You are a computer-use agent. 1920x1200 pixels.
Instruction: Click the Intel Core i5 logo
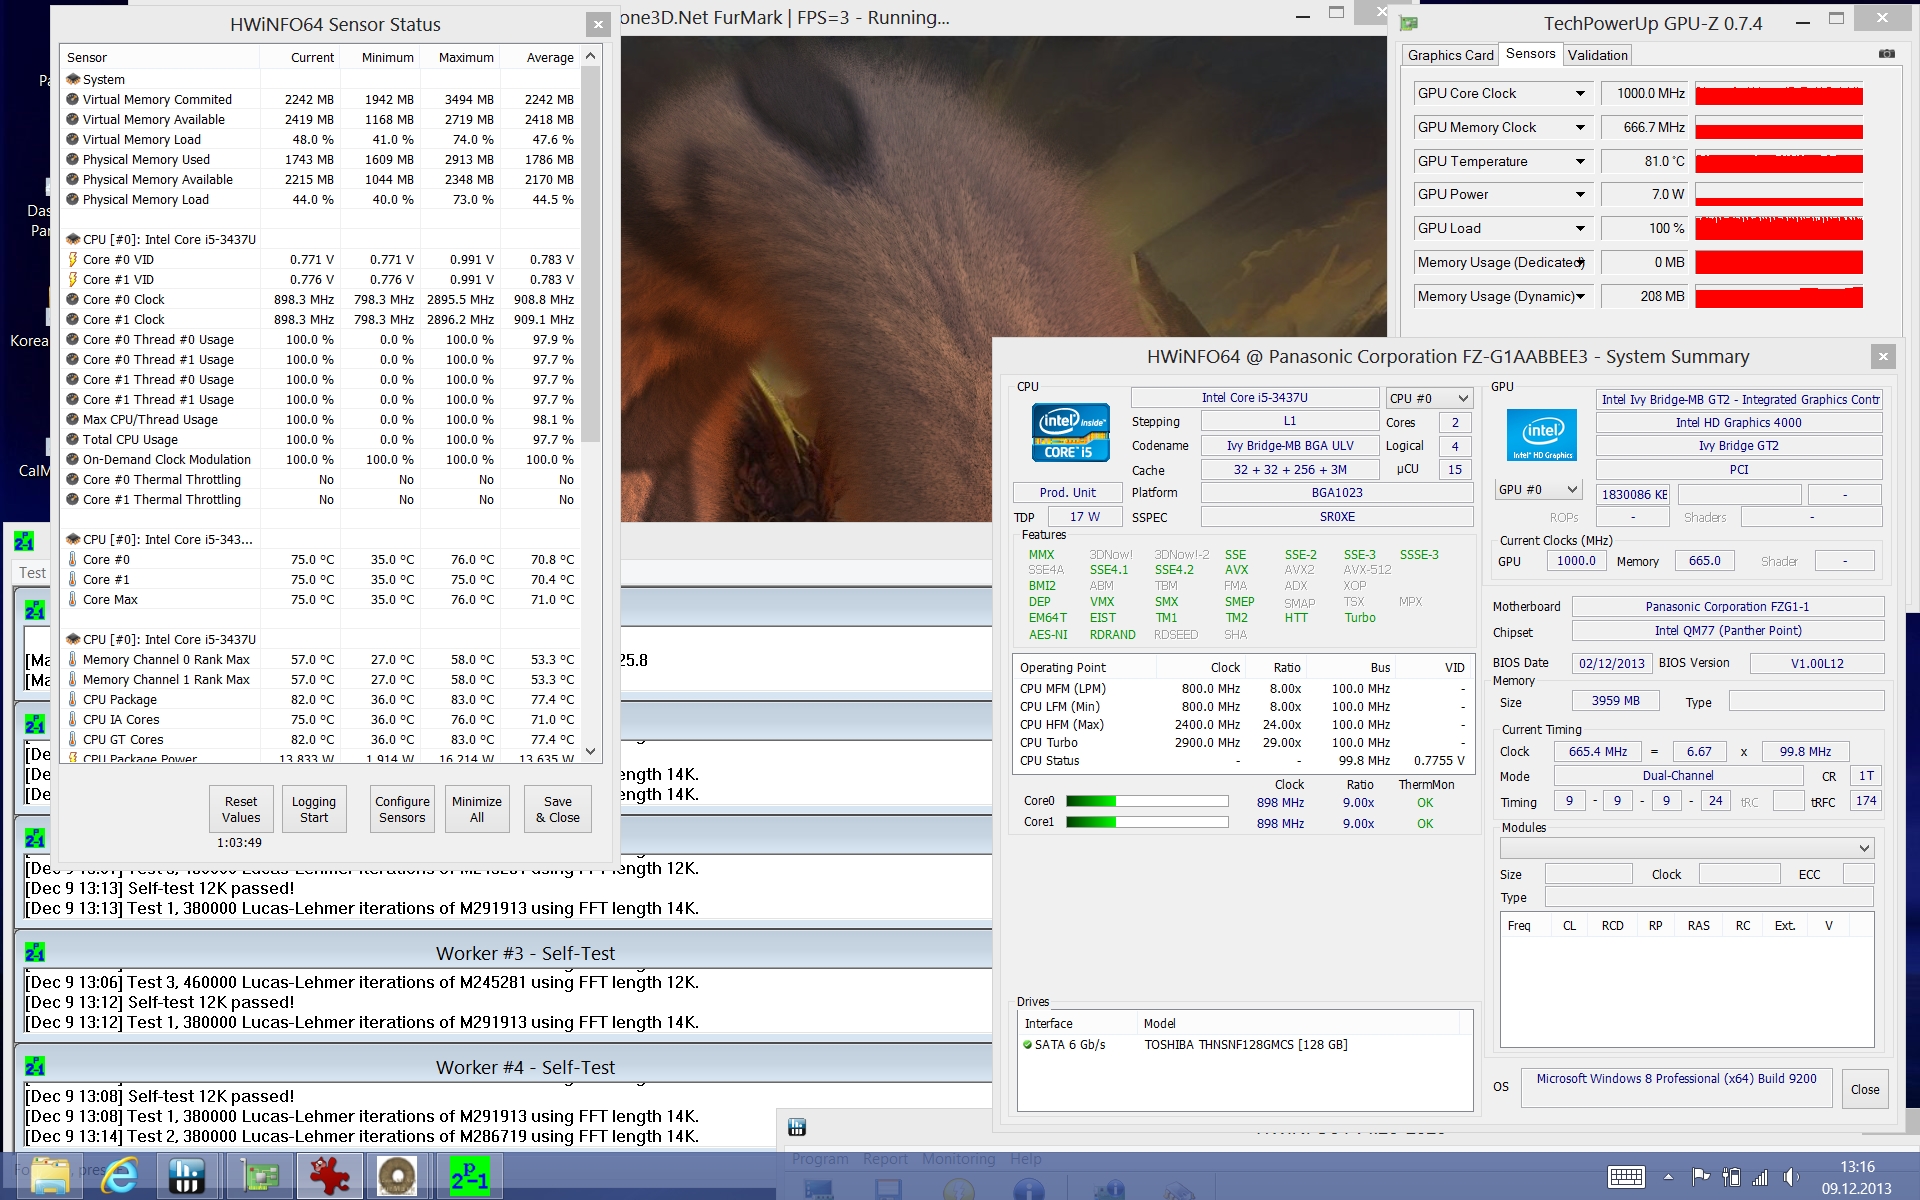click(x=1070, y=432)
